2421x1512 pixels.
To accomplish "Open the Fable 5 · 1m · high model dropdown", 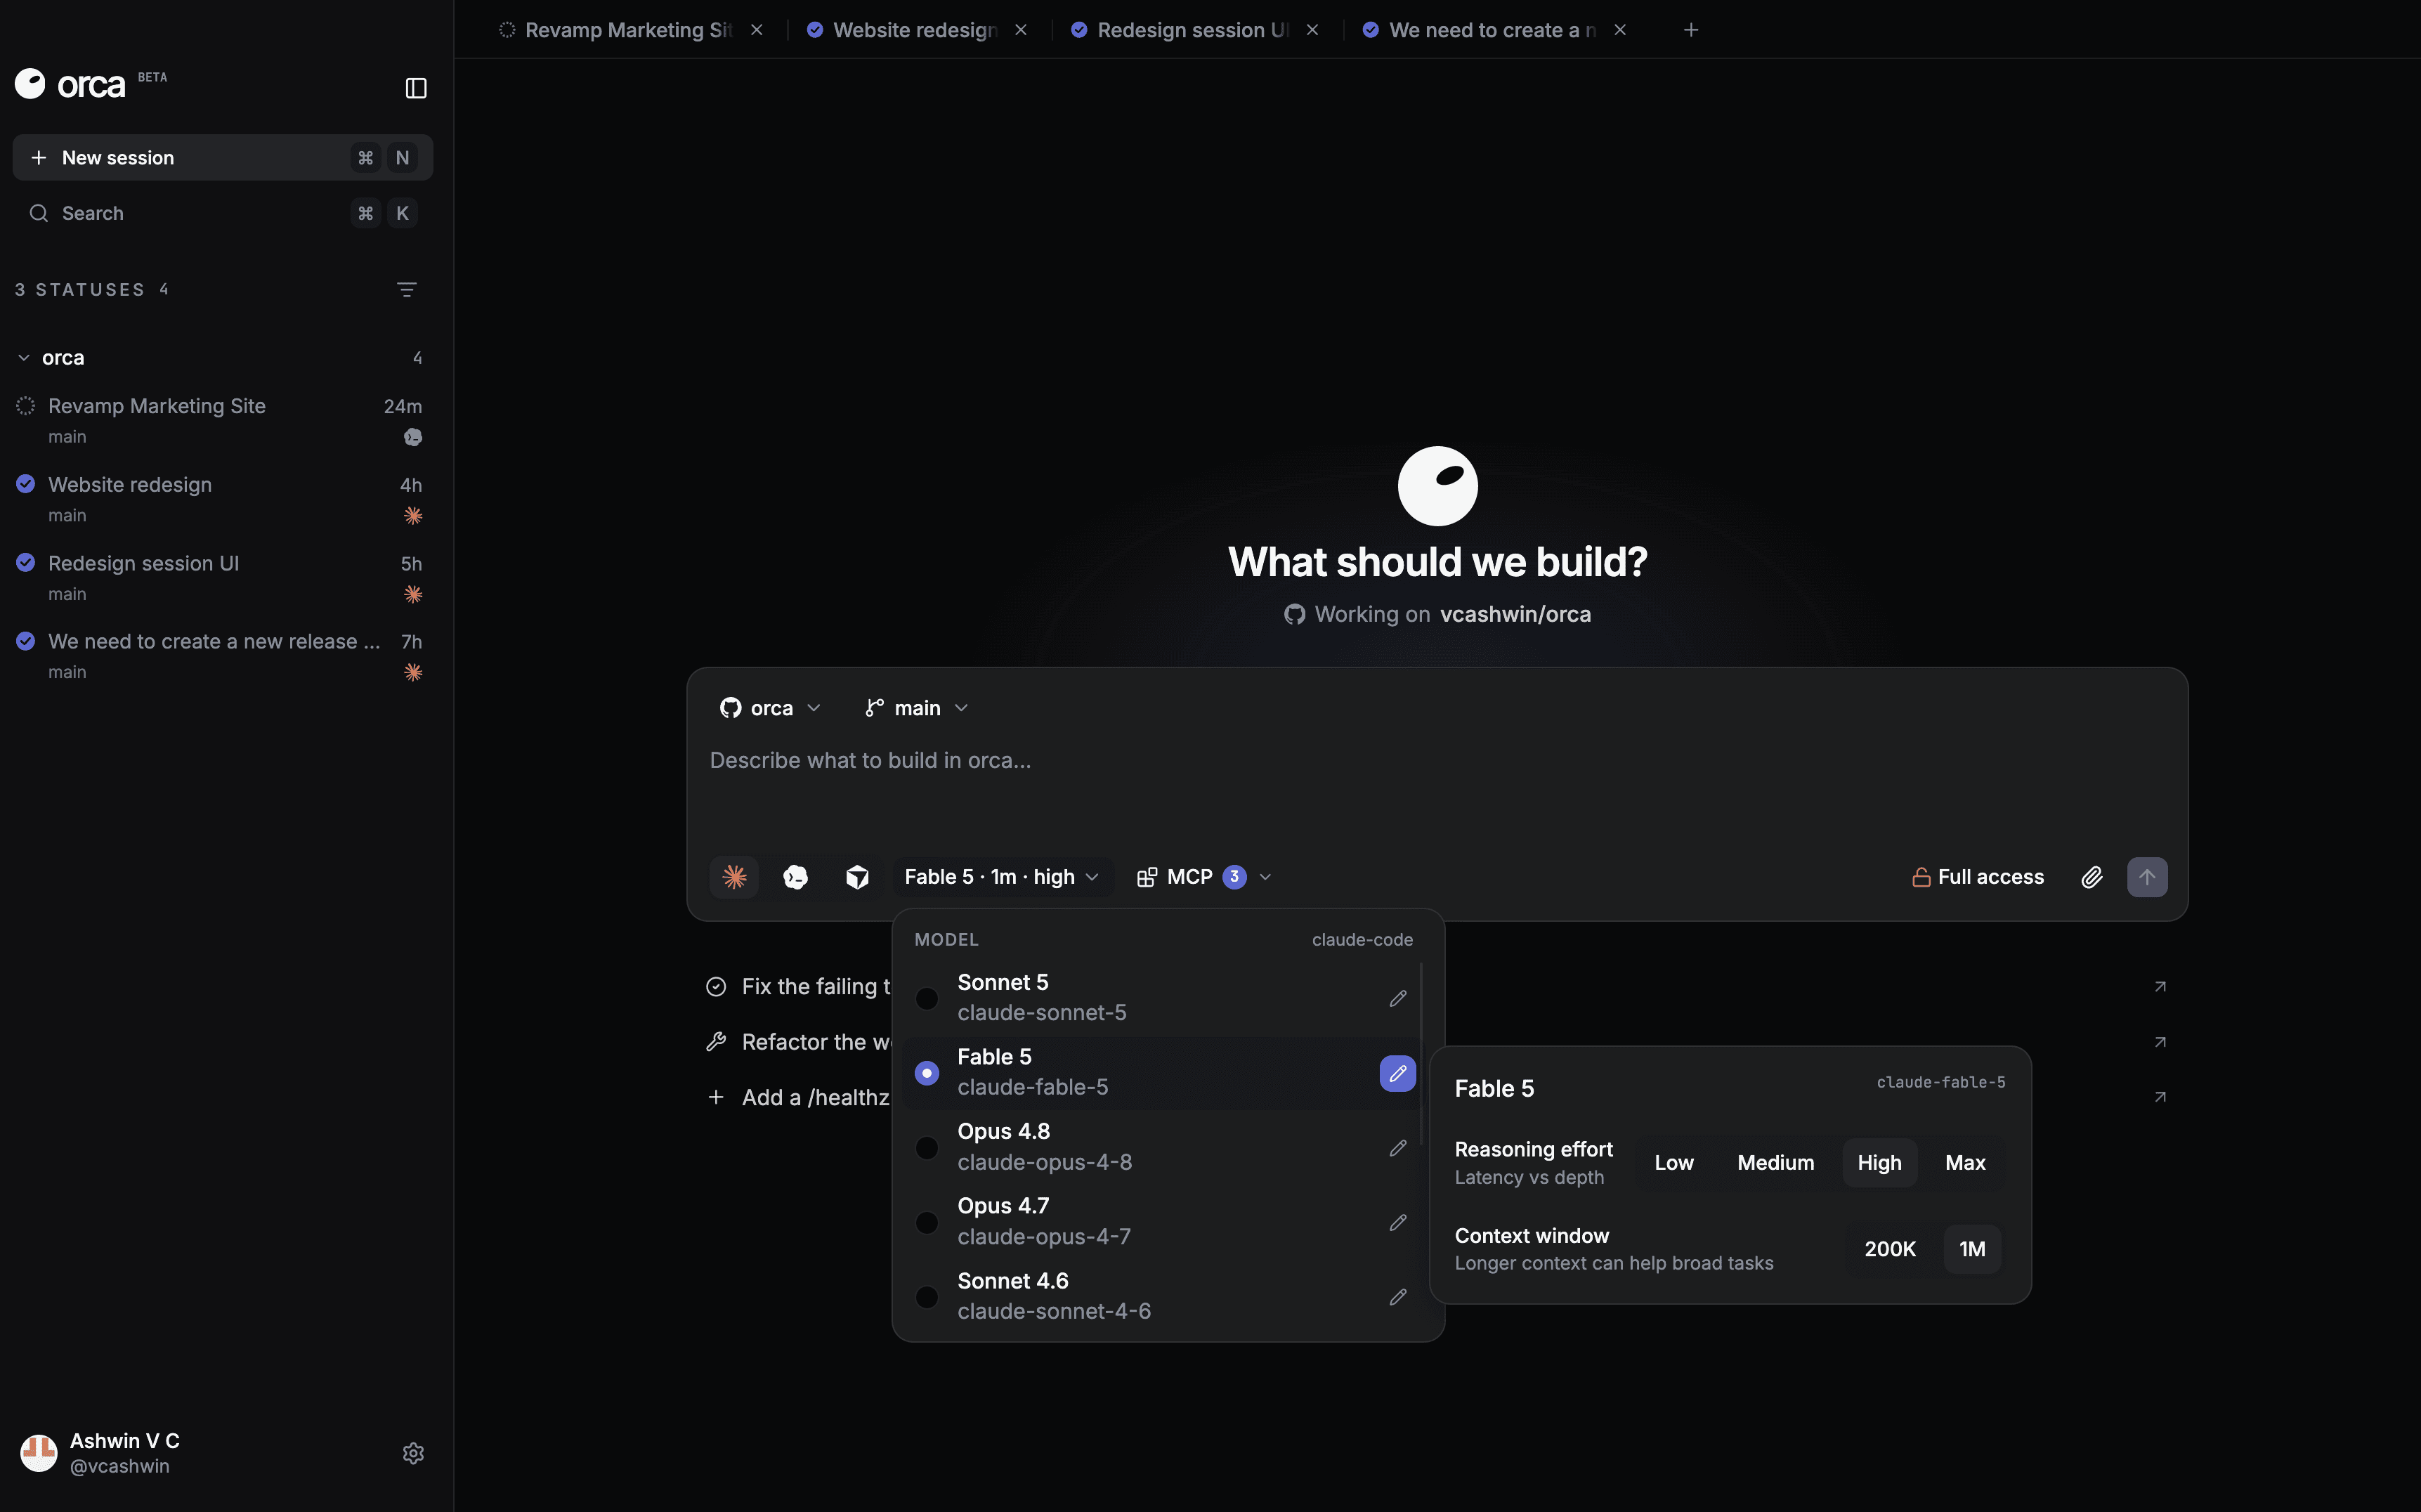I will 1002,877.
